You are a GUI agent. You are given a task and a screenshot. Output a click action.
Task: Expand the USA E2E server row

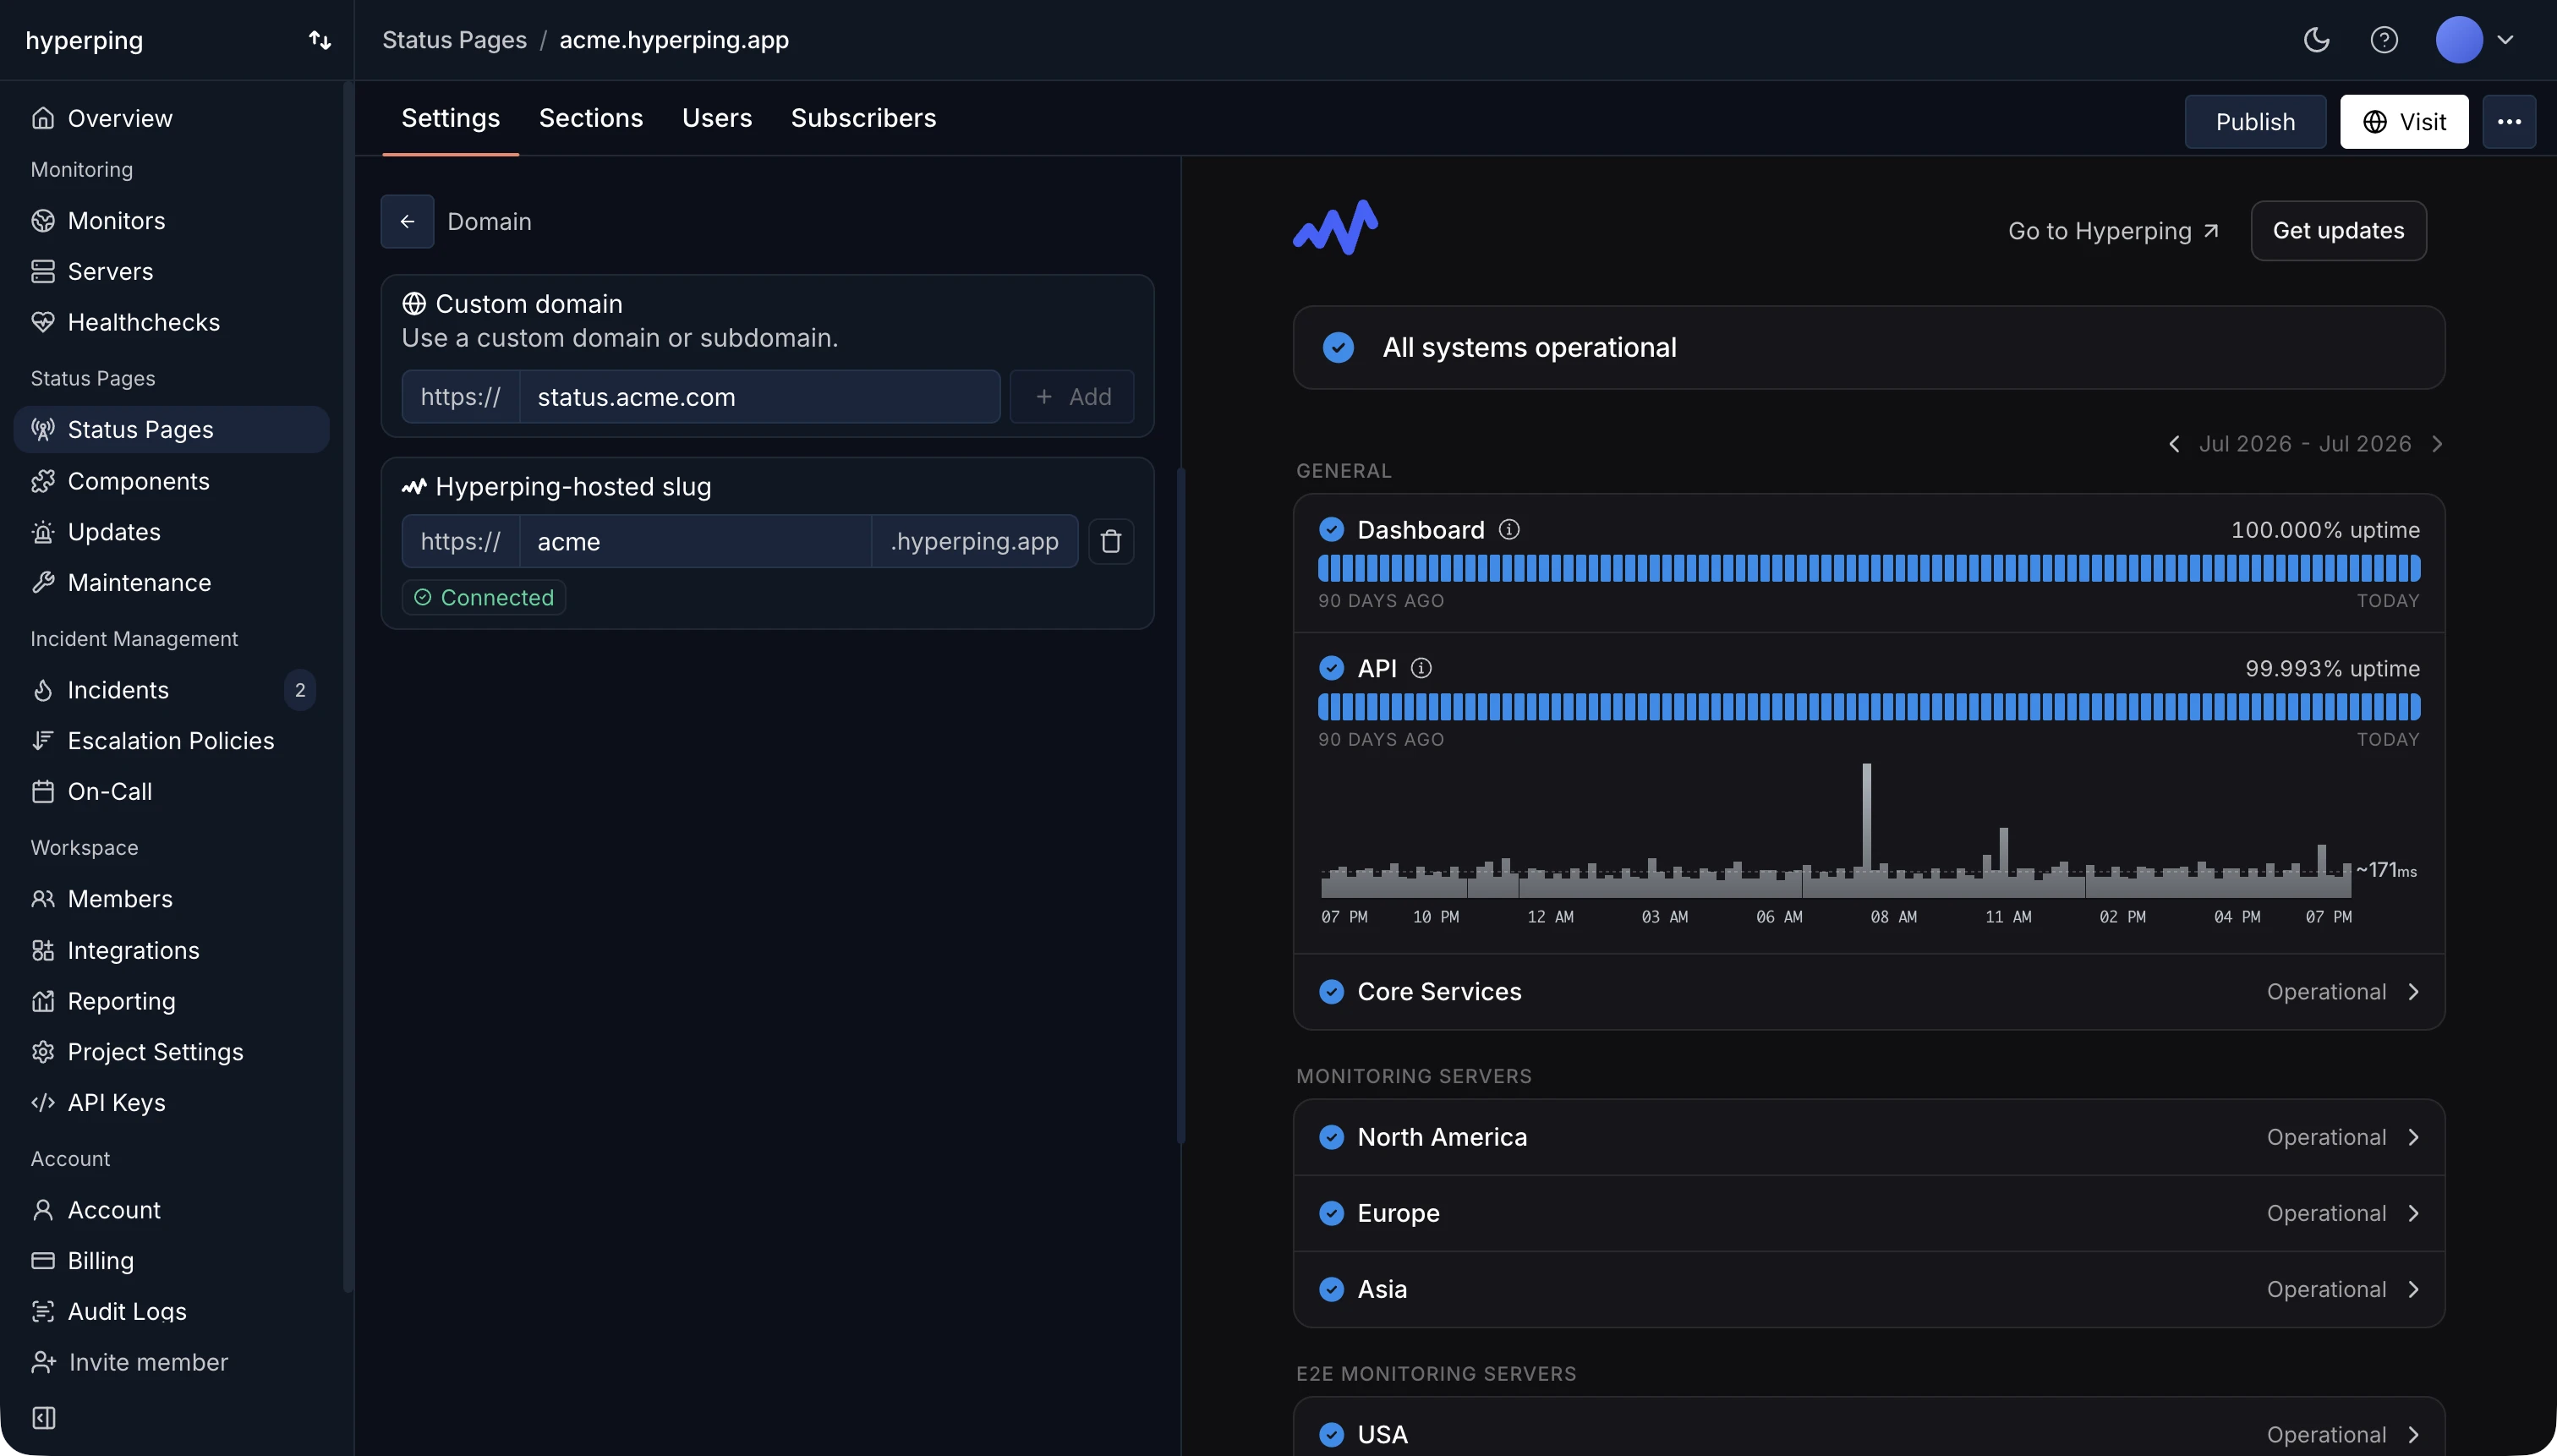click(x=1868, y=1434)
